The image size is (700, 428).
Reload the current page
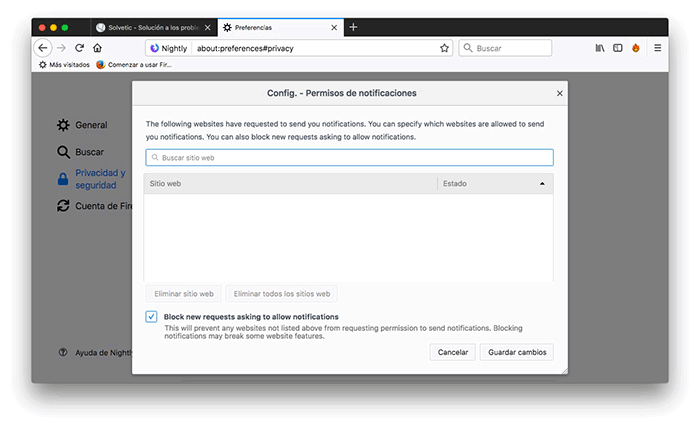click(79, 47)
